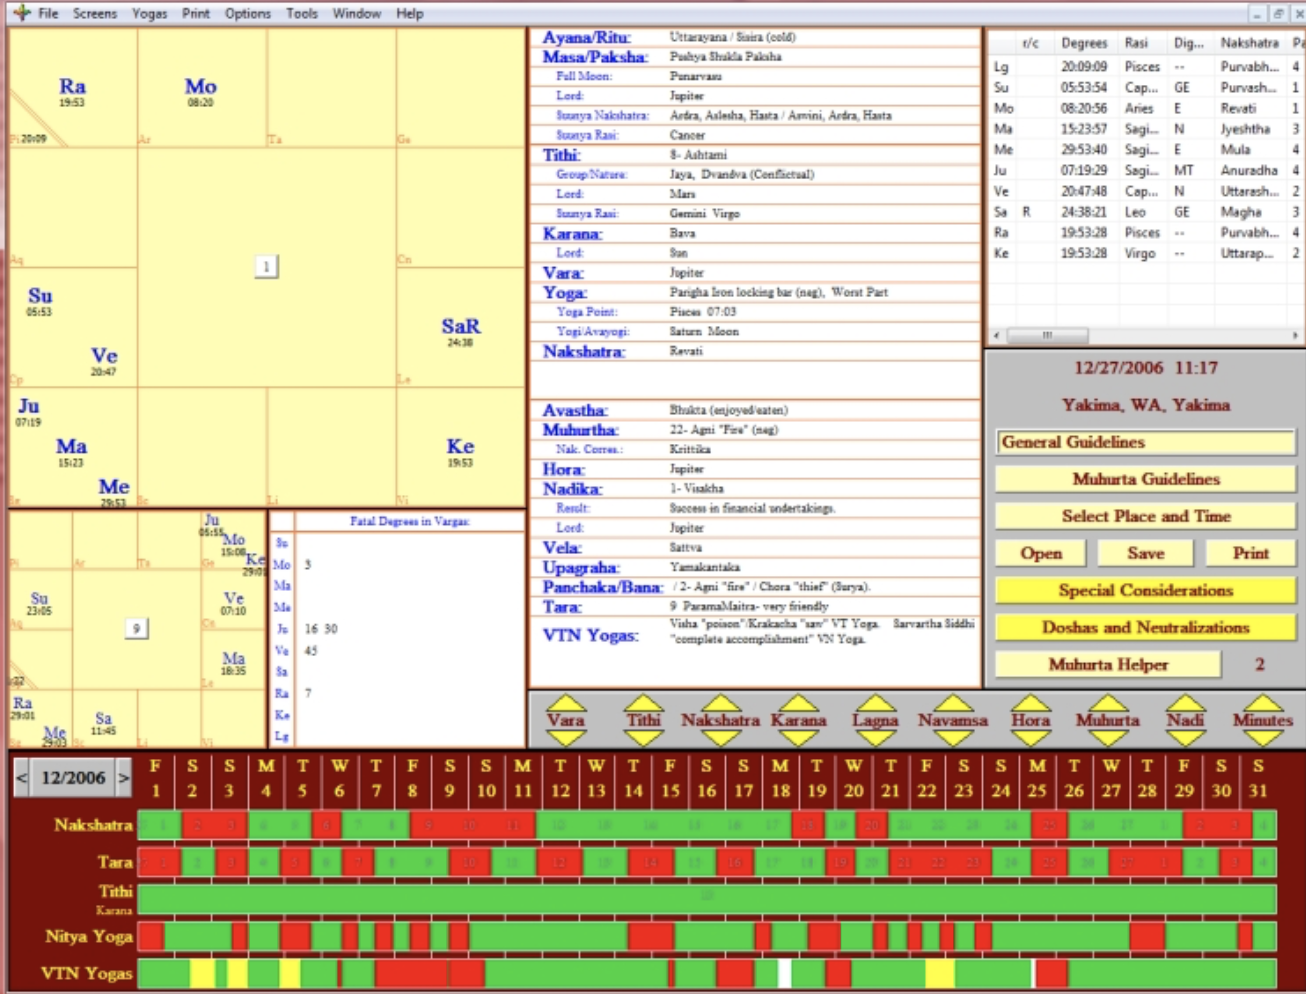Go to next month with > arrow
Screen dimensions: 1306x994
[124, 777]
